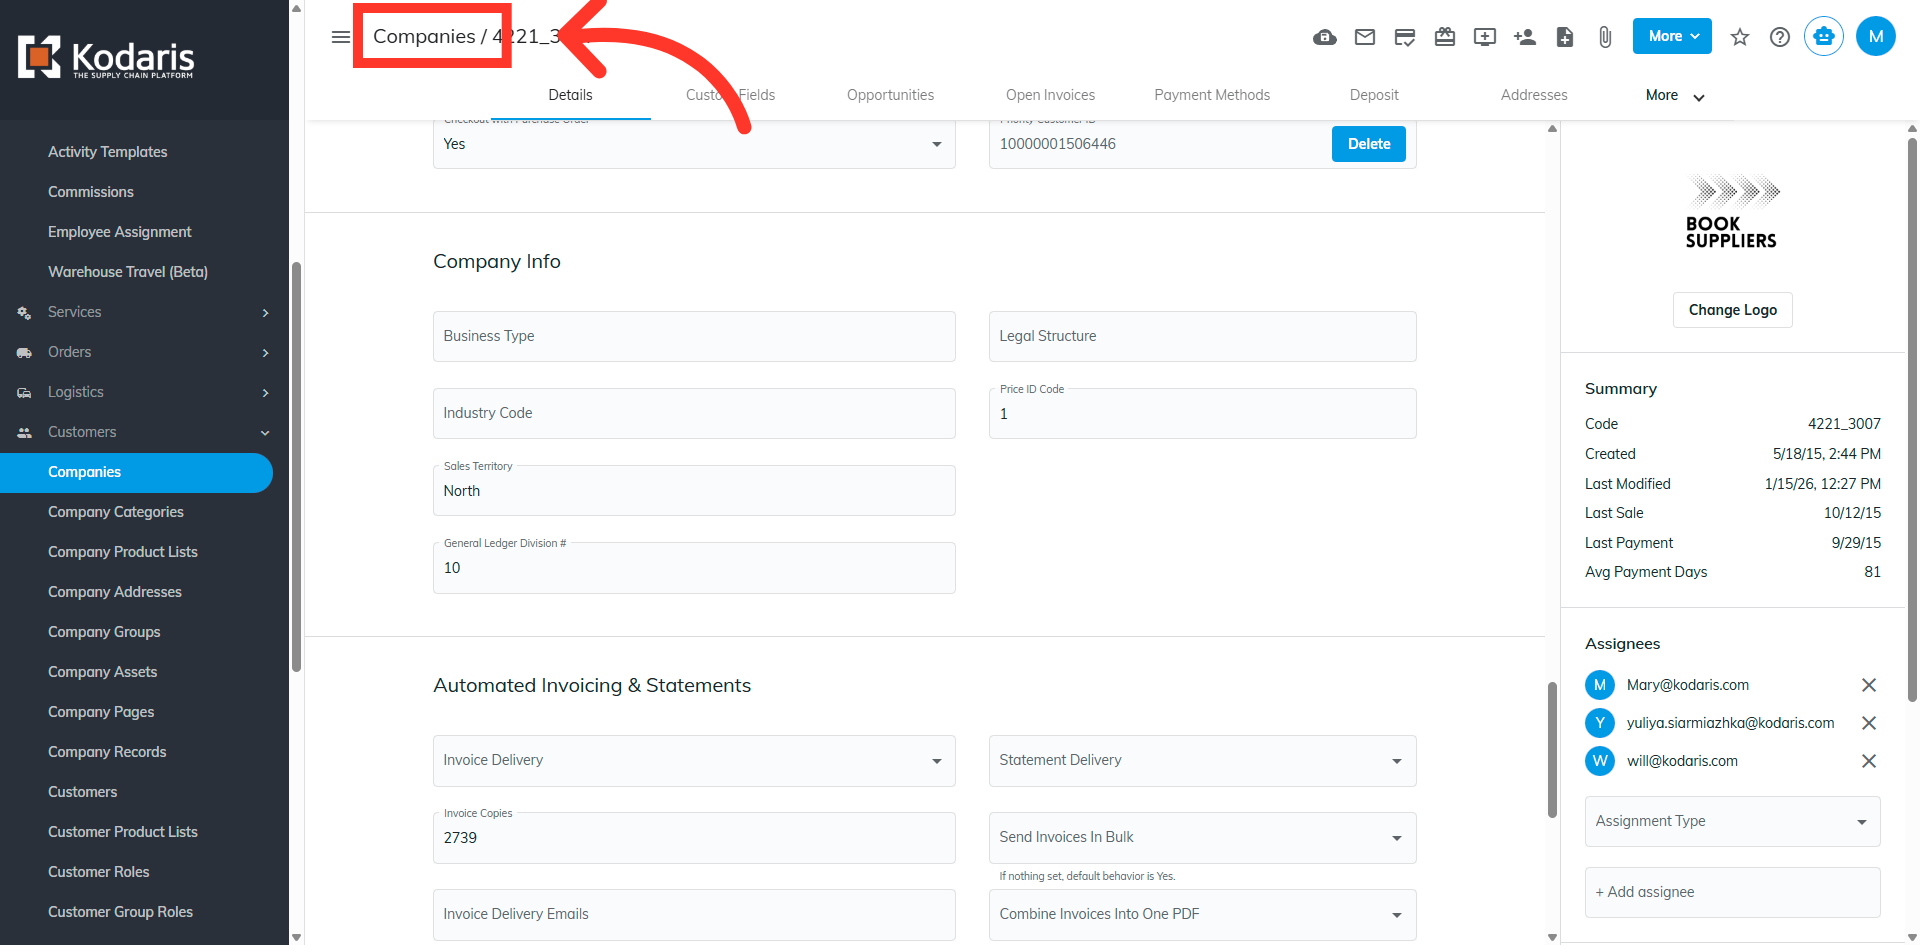The width and height of the screenshot is (1920, 945).
Task: Click the cloud save icon
Action: tap(1325, 37)
